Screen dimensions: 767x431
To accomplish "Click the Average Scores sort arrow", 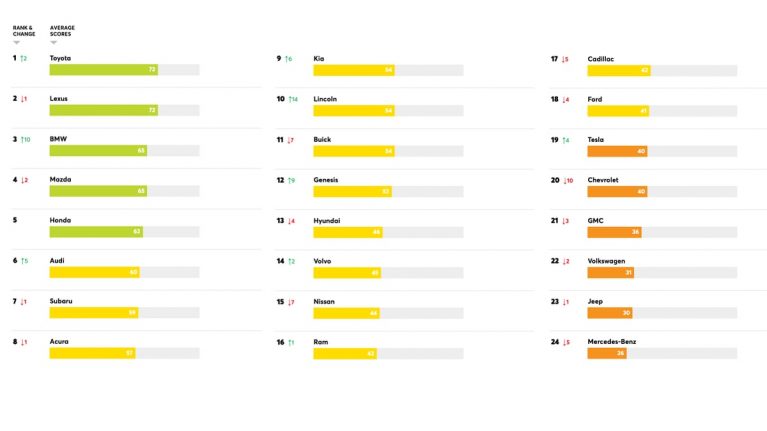I will coord(54,43).
